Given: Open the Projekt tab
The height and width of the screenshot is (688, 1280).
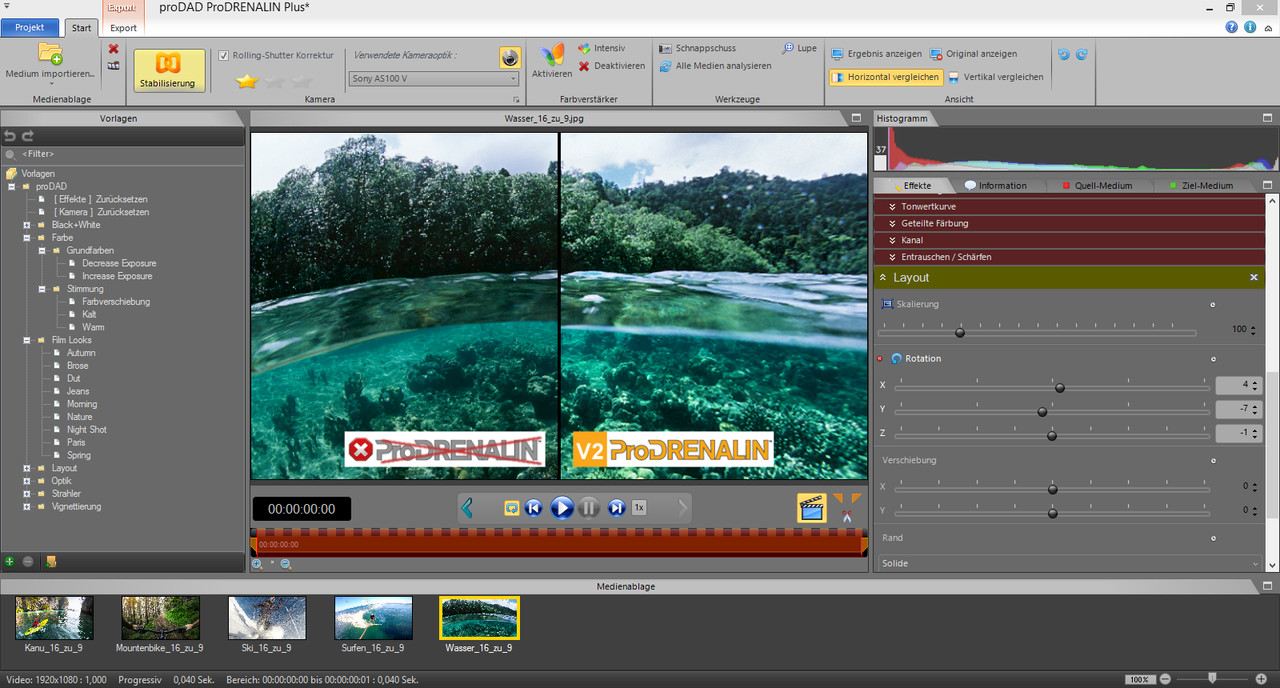Looking at the screenshot, I should tap(30, 27).
